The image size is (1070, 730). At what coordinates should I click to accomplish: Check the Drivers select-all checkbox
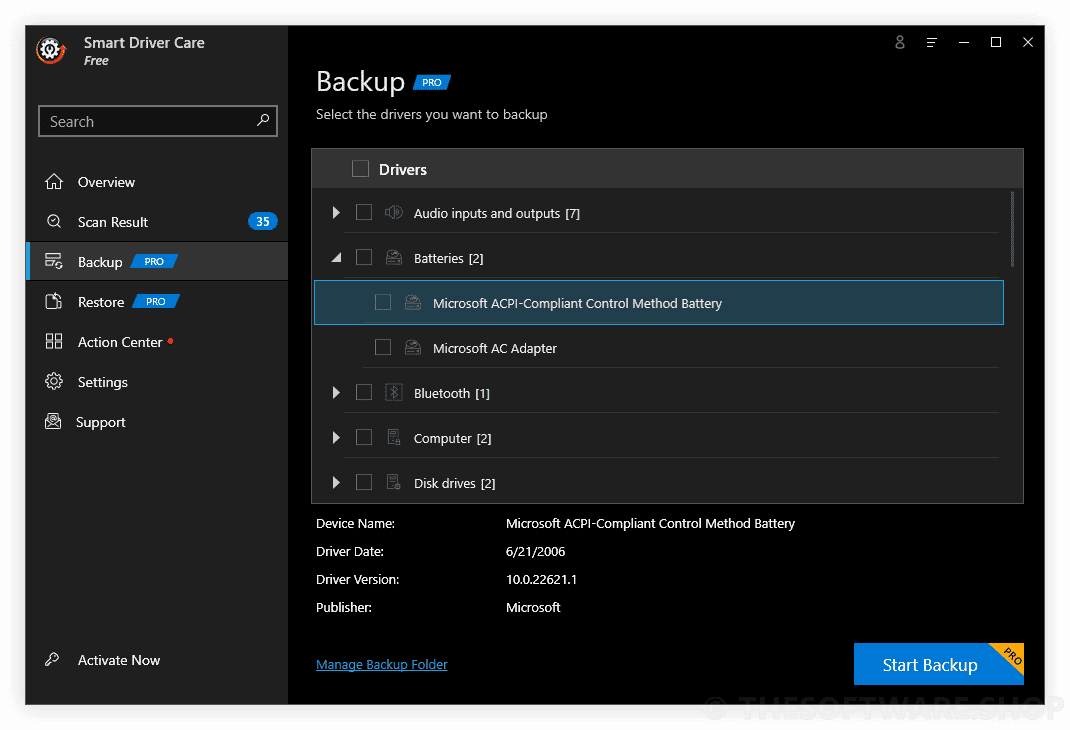click(x=360, y=169)
